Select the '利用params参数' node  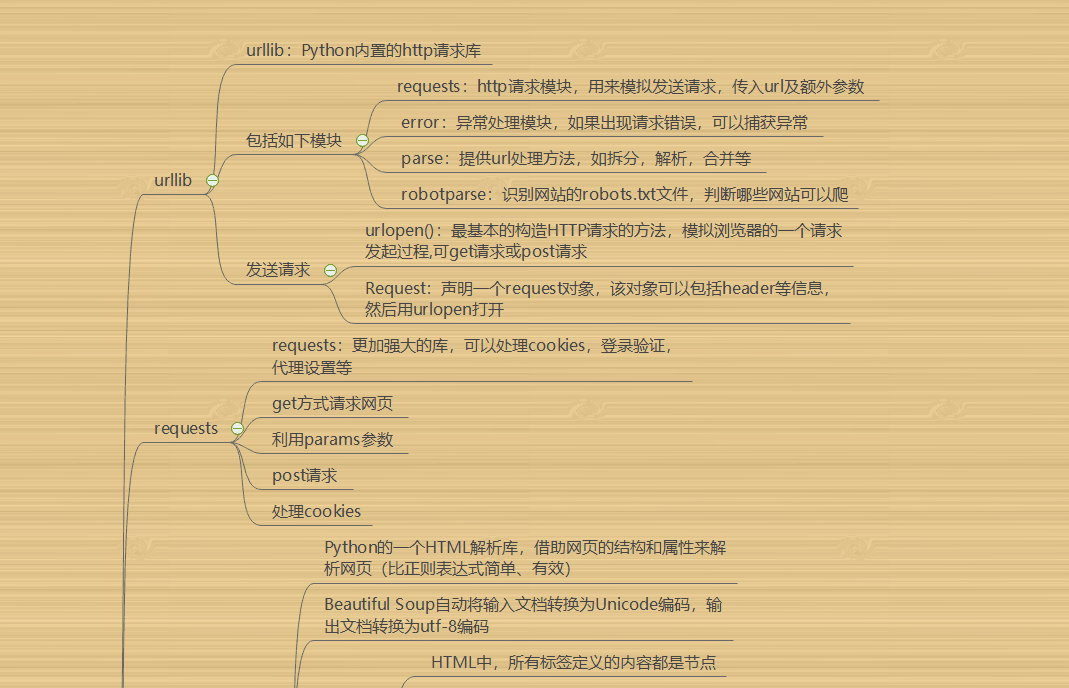[x=332, y=440]
